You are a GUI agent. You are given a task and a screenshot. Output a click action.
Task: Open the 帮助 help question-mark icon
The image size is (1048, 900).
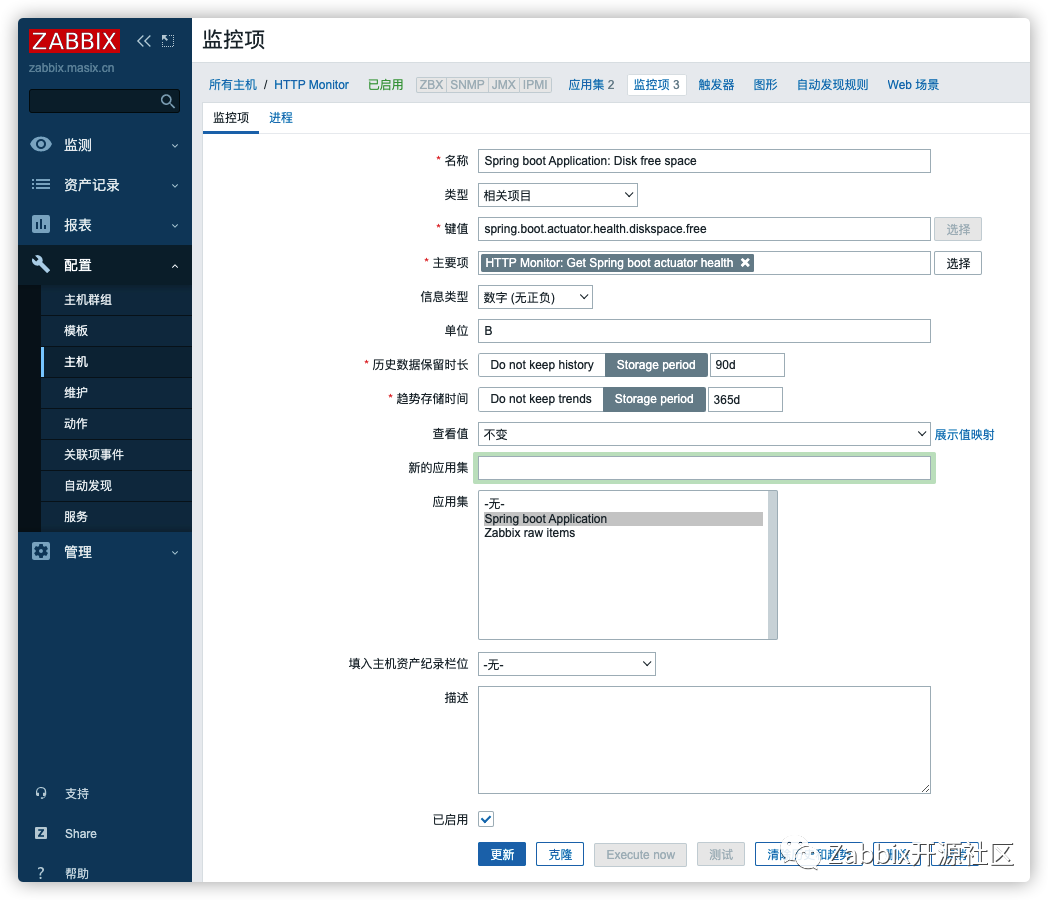pos(40,872)
